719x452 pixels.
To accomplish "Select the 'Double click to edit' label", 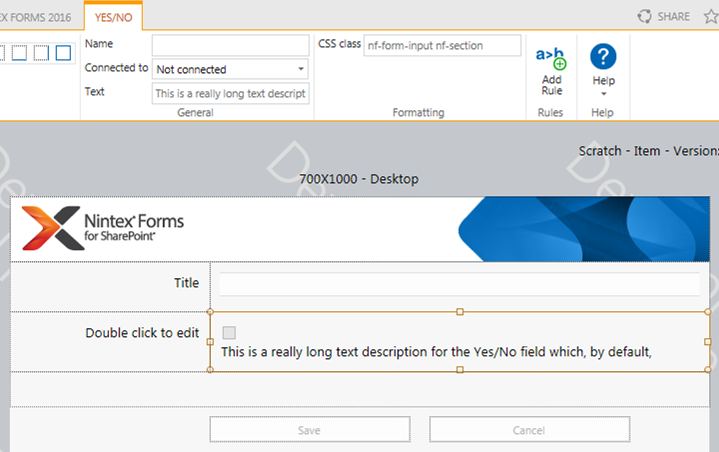I will pyautogui.click(x=142, y=333).
